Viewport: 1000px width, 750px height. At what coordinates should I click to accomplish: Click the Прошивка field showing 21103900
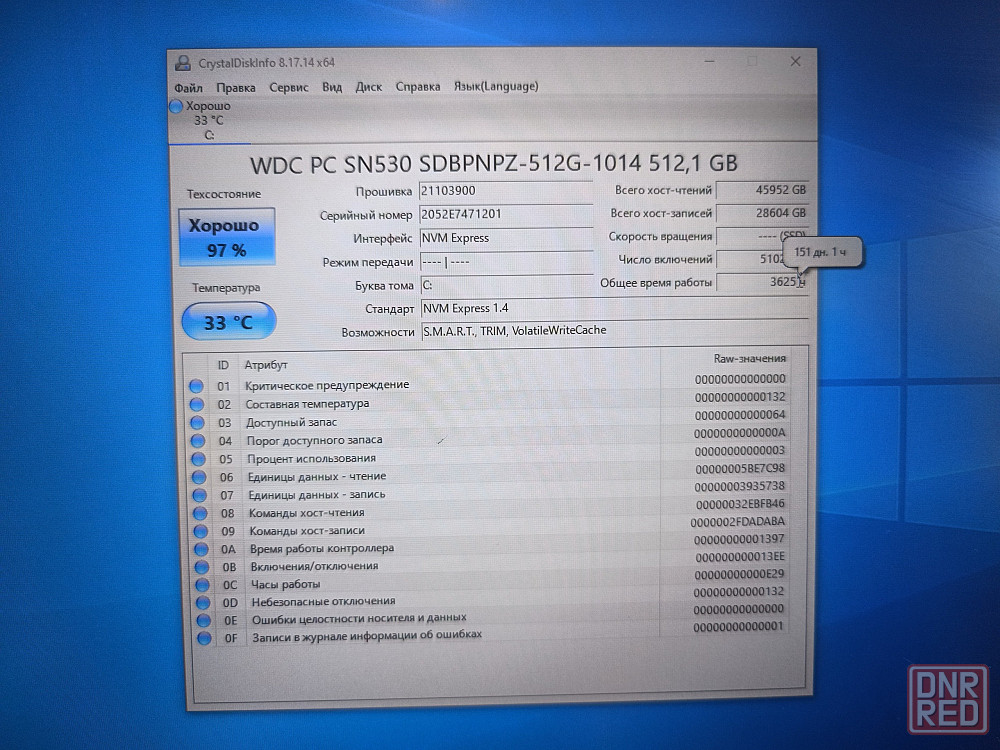click(506, 191)
